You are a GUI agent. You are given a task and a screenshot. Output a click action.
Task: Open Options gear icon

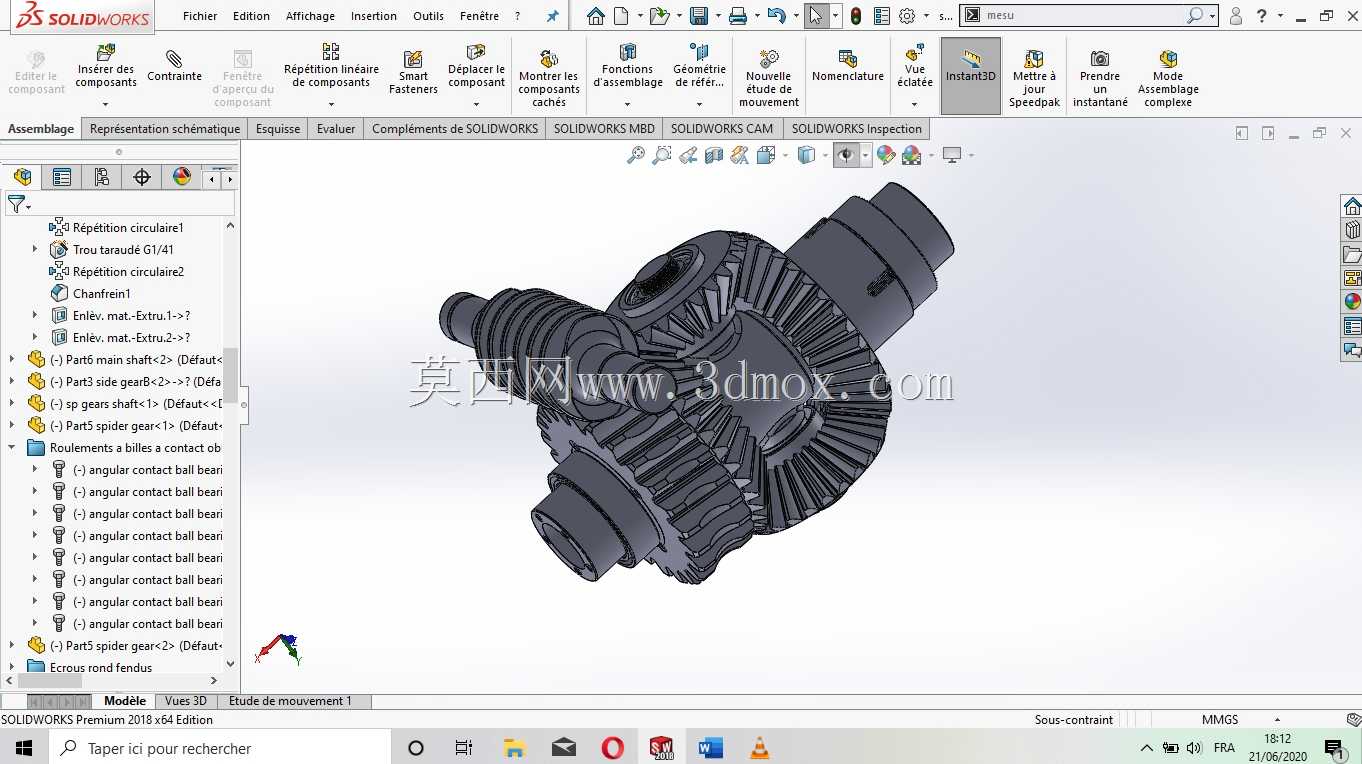pyautogui.click(x=907, y=16)
